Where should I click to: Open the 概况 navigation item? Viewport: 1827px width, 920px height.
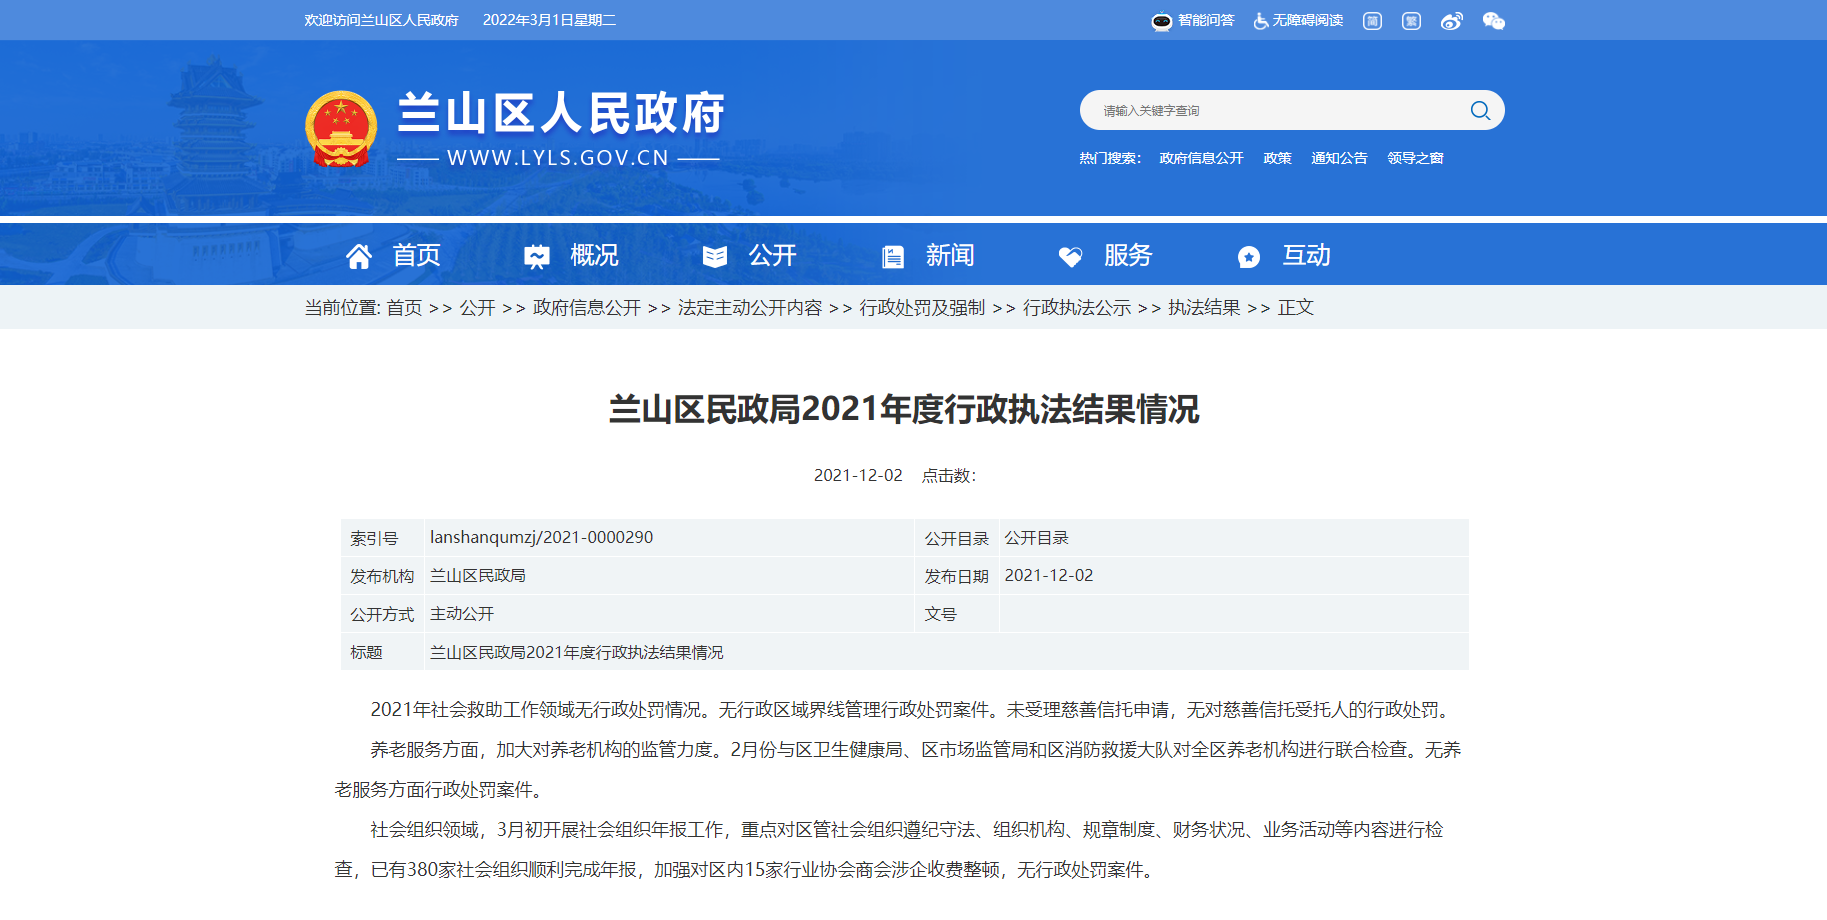(x=595, y=255)
